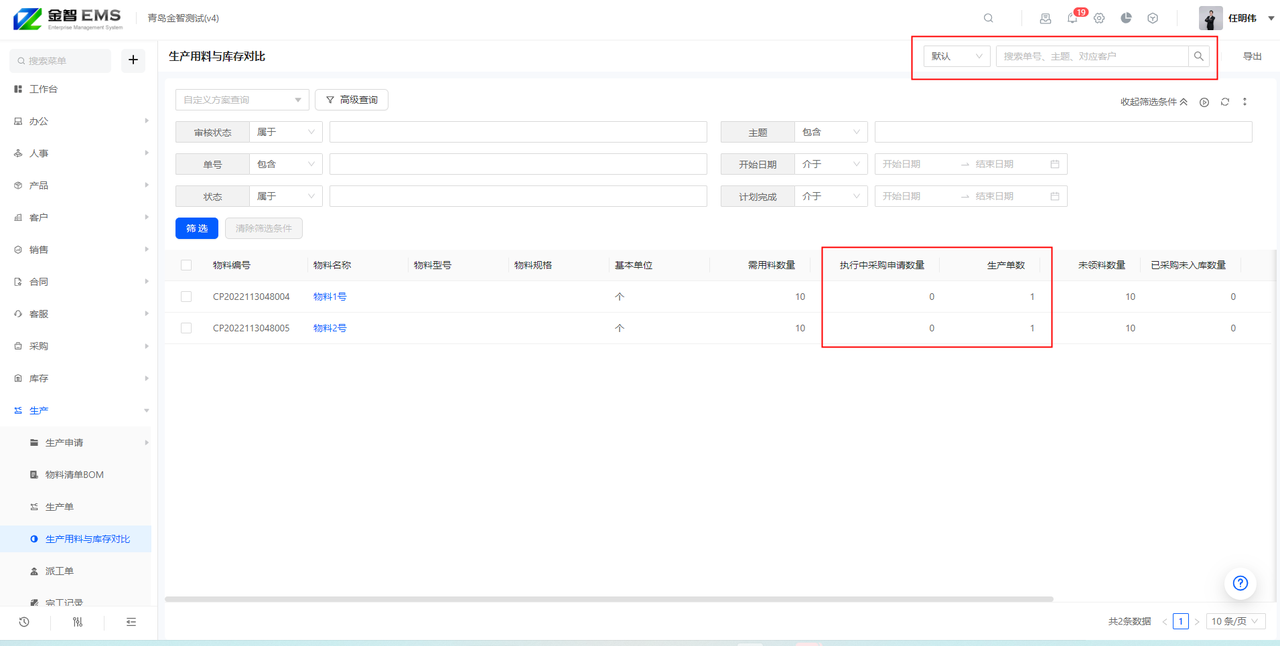Viewport: 1280px width, 646px height.
Task: Check the row CP2022113048004 checkbox
Action: [186, 297]
